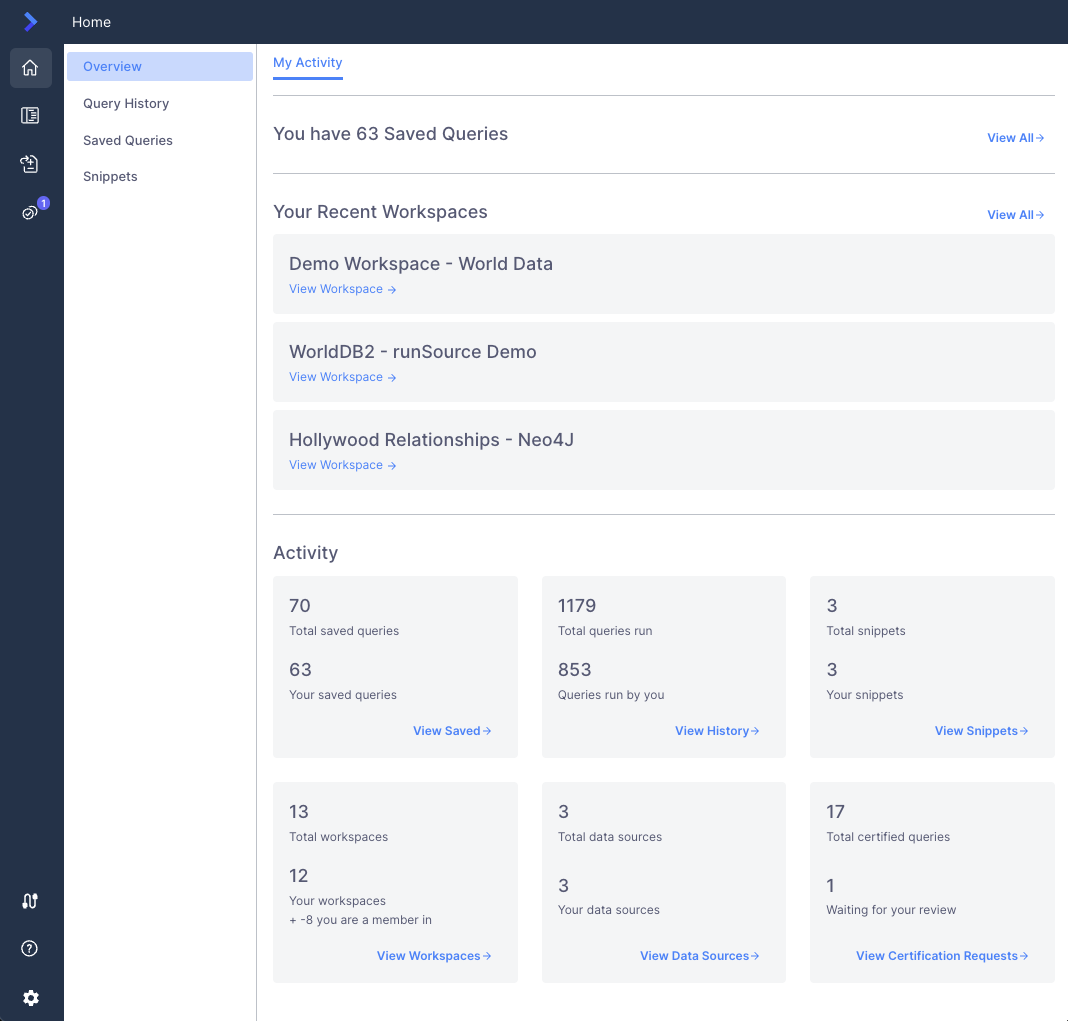Open the settings gear icon
The height and width of the screenshot is (1021, 1068).
pyautogui.click(x=31, y=998)
